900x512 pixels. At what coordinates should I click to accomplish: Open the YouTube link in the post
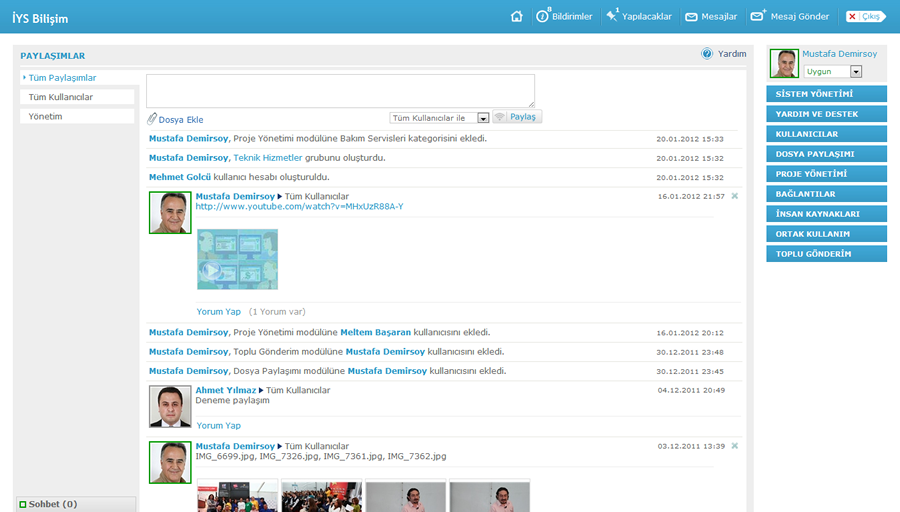pyautogui.click(x=299, y=206)
